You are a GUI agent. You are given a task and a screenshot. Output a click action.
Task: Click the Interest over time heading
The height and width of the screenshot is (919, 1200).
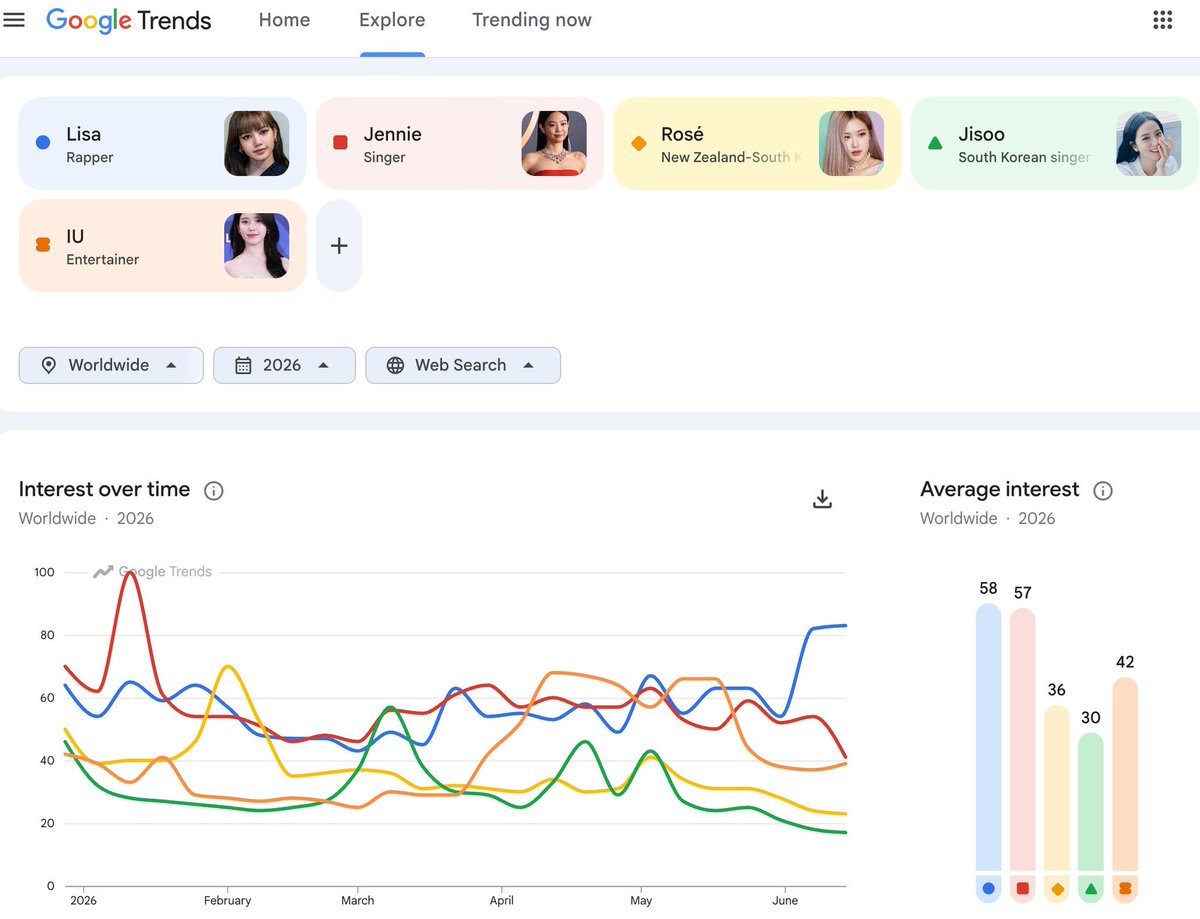pos(104,489)
